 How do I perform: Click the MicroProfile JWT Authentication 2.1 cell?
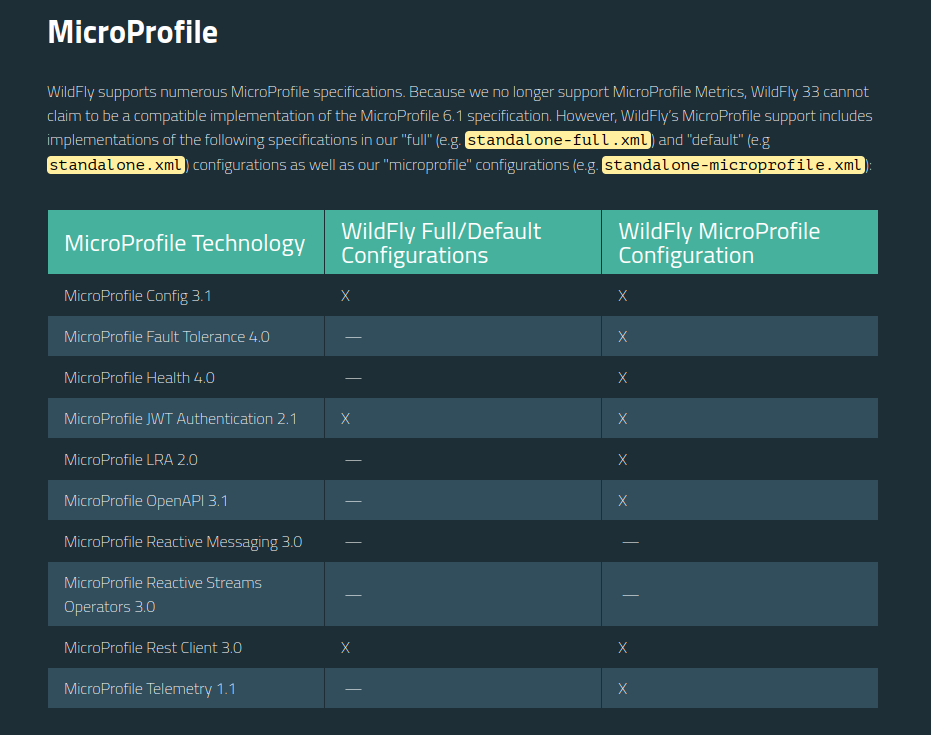(x=180, y=419)
